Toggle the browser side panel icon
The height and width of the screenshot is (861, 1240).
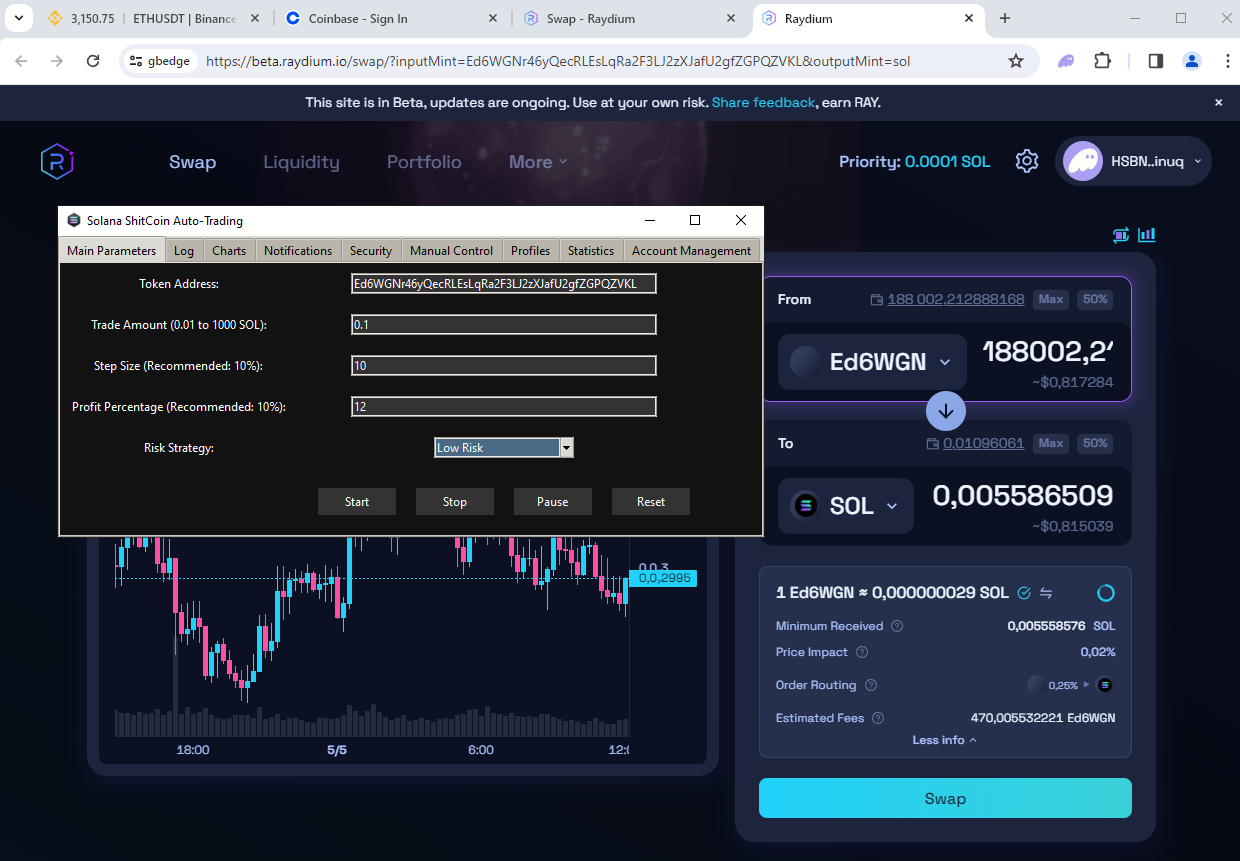pos(1156,61)
